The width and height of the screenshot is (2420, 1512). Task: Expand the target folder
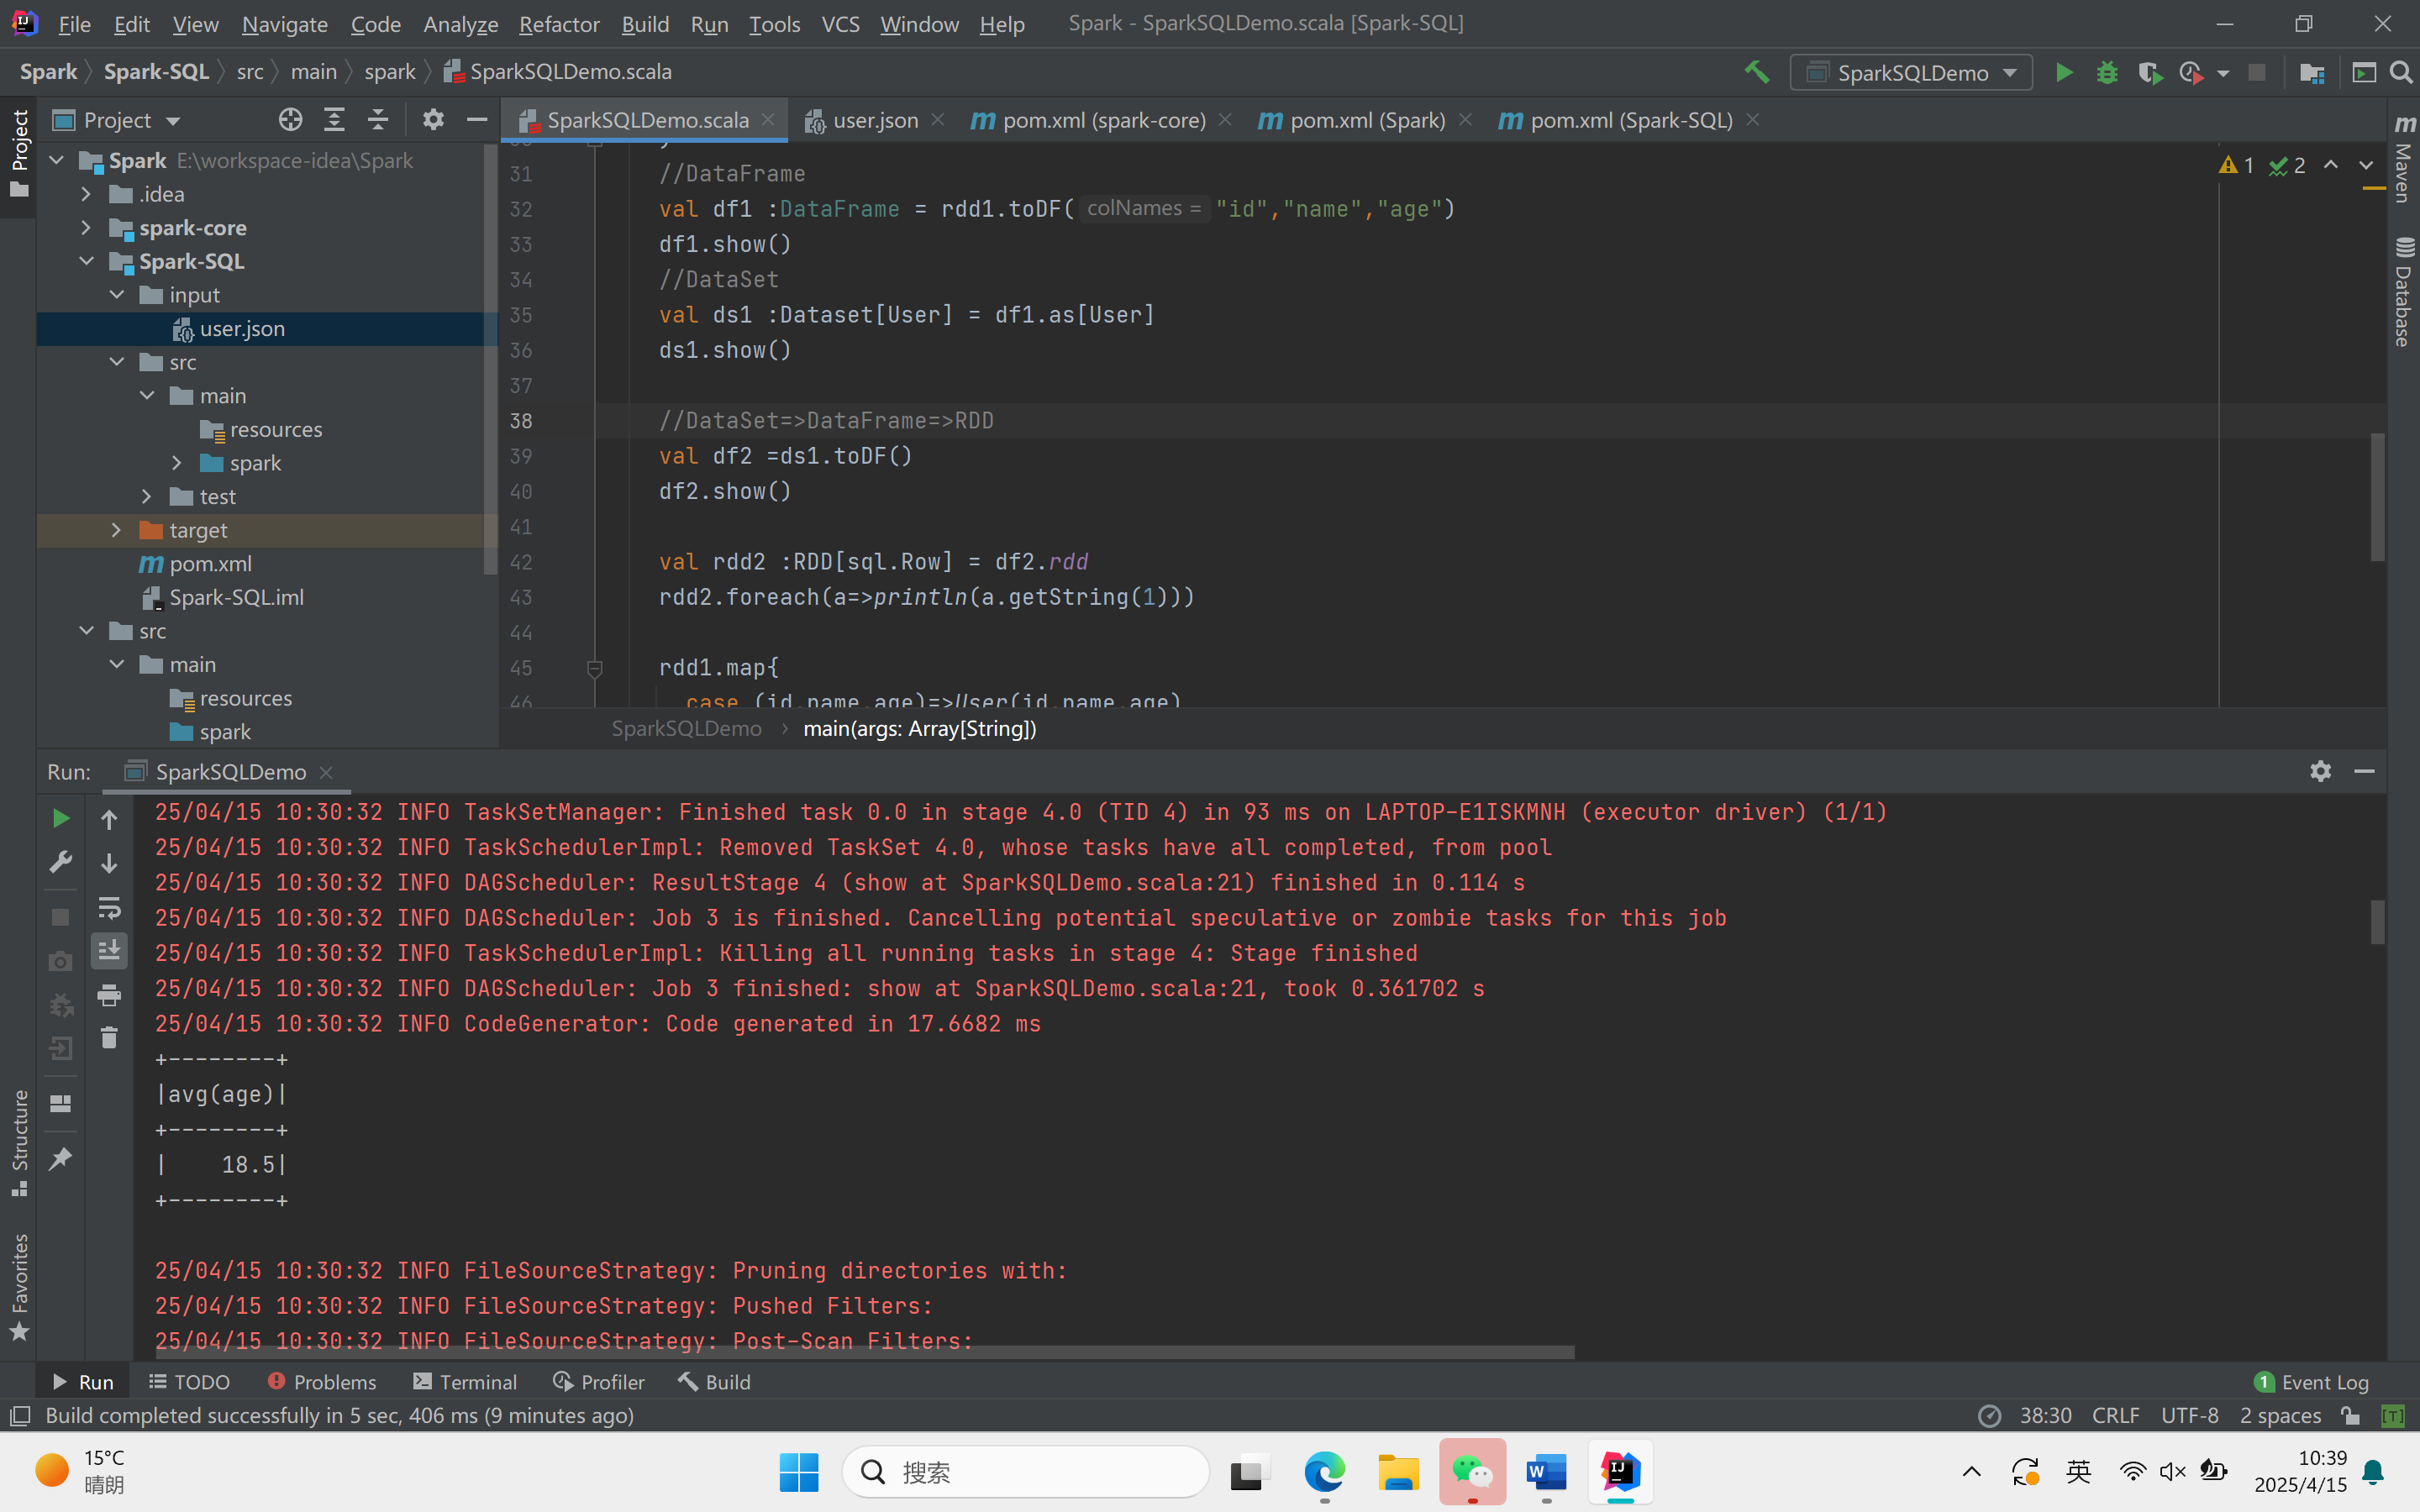pos(117,530)
